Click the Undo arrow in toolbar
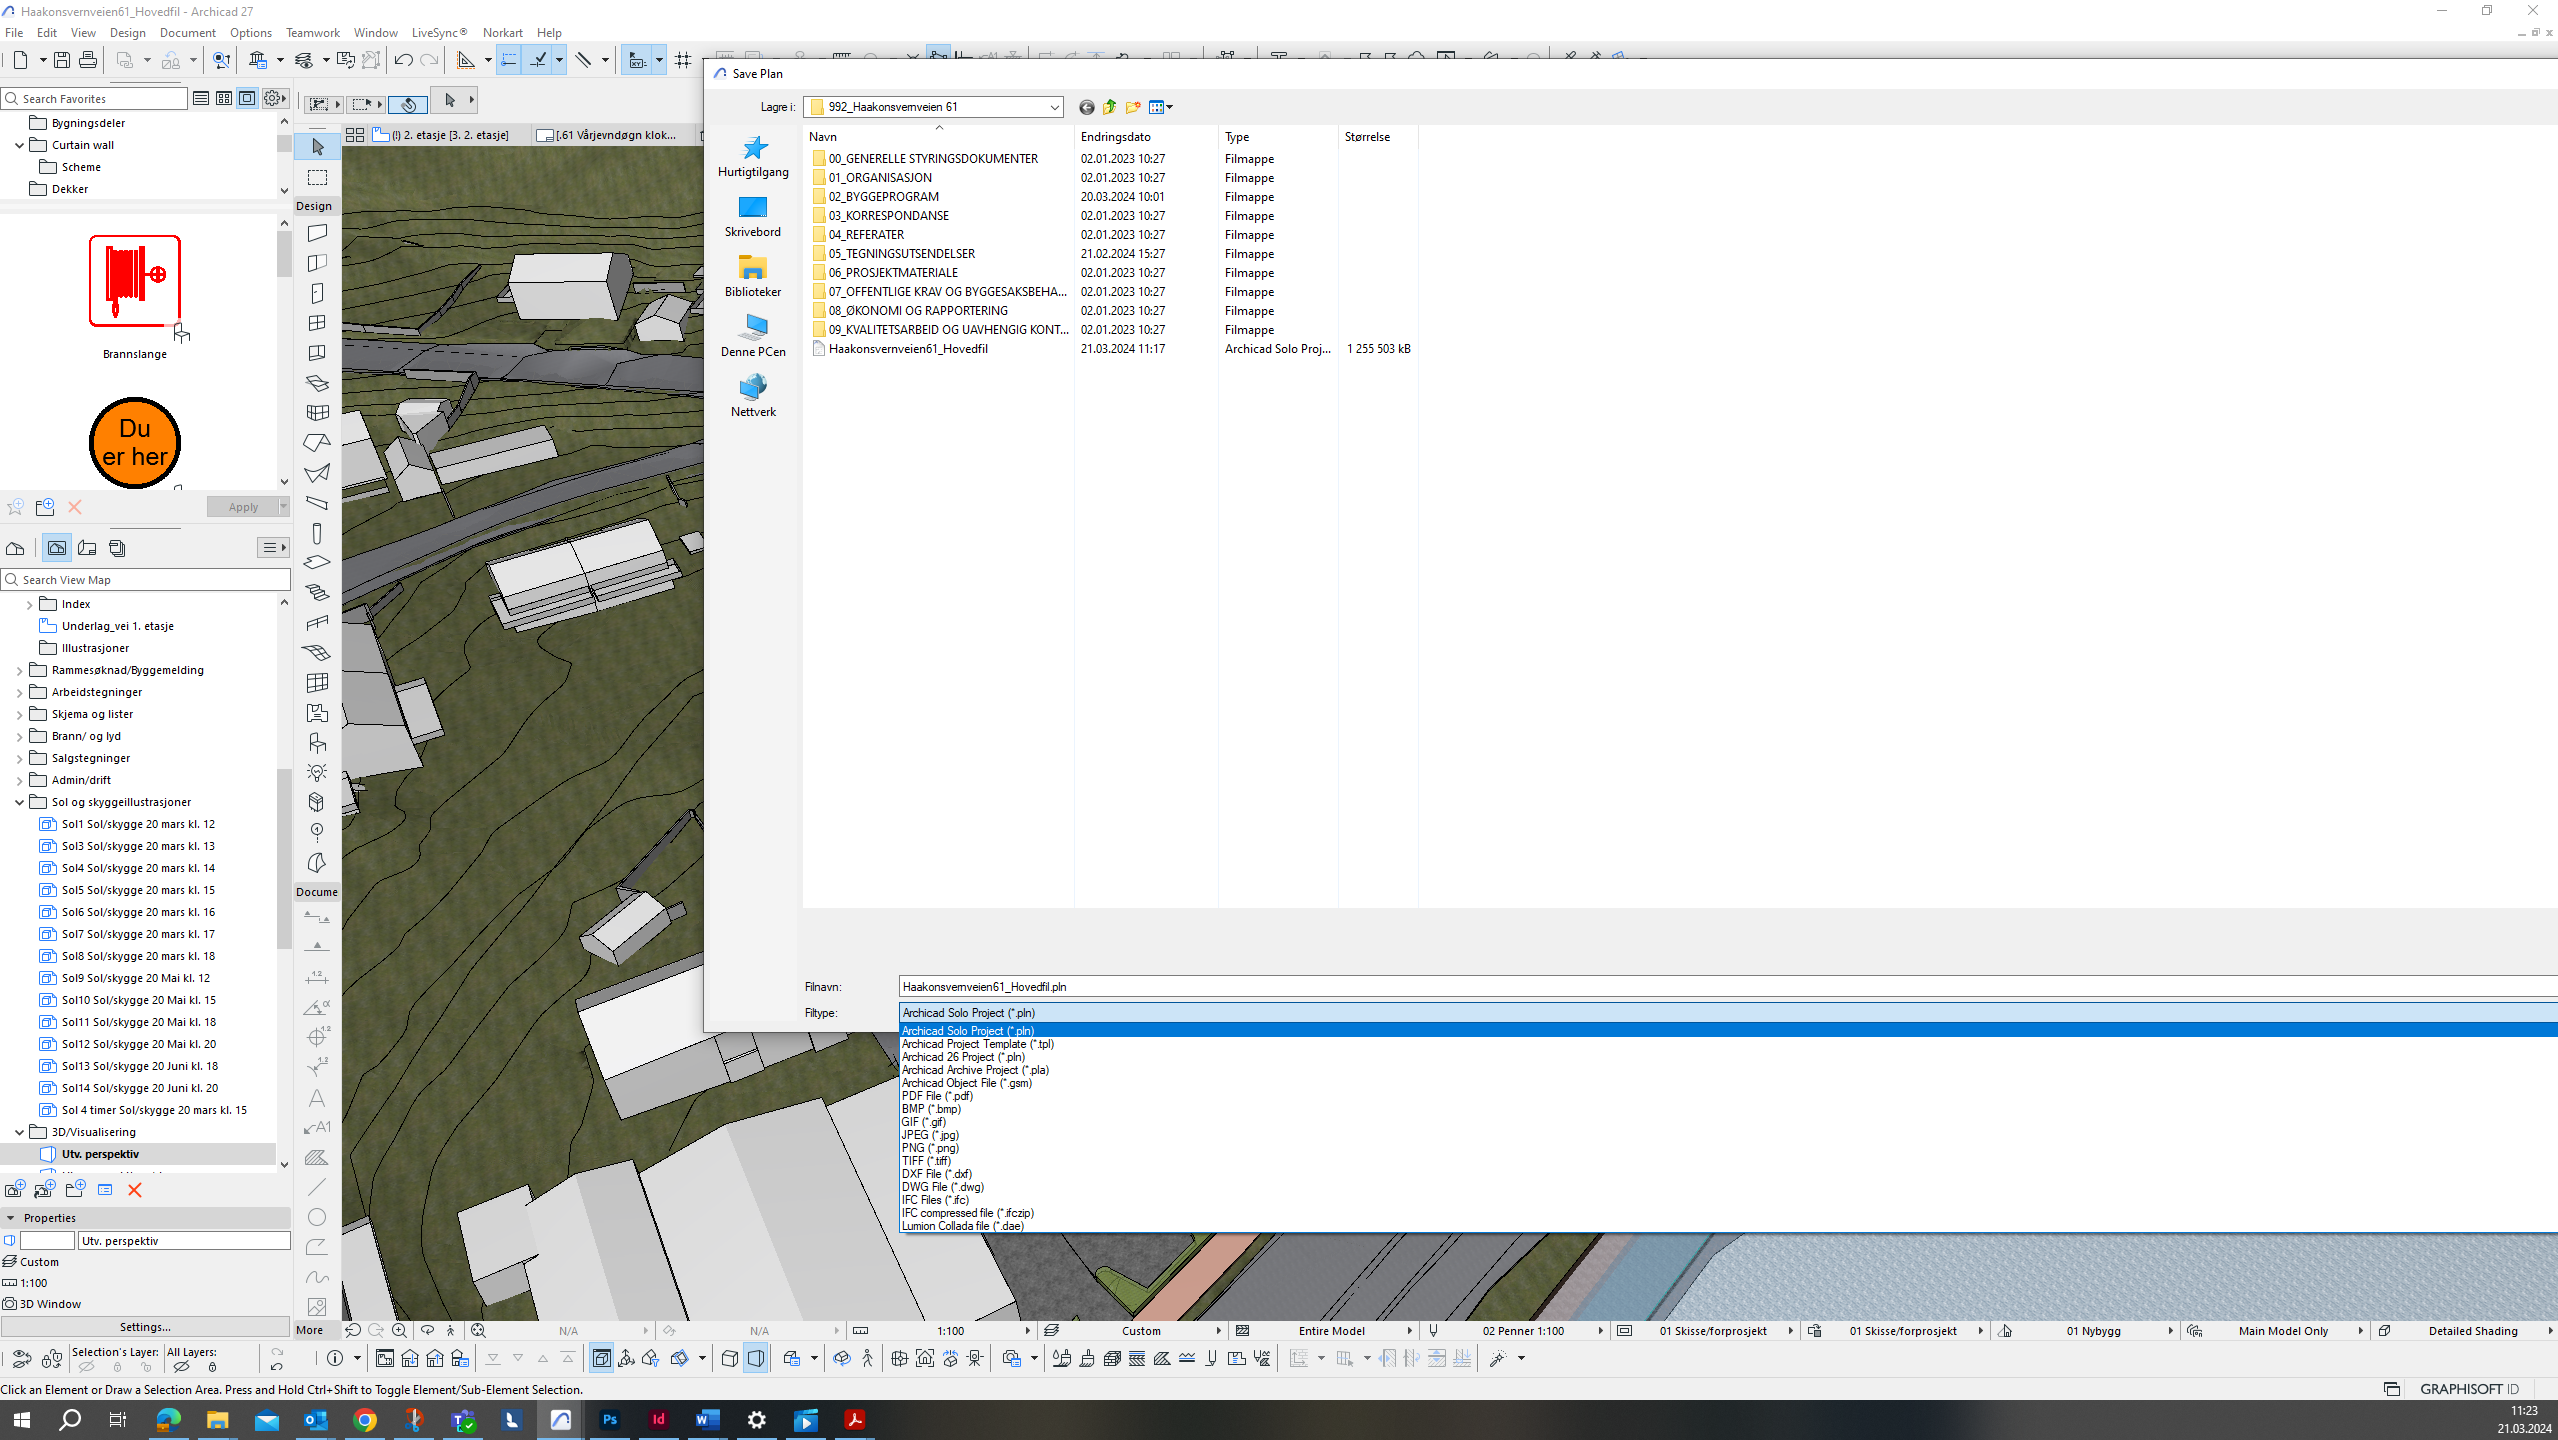The width and height of the screenshot is (2558, 1440). click(403, 60)
